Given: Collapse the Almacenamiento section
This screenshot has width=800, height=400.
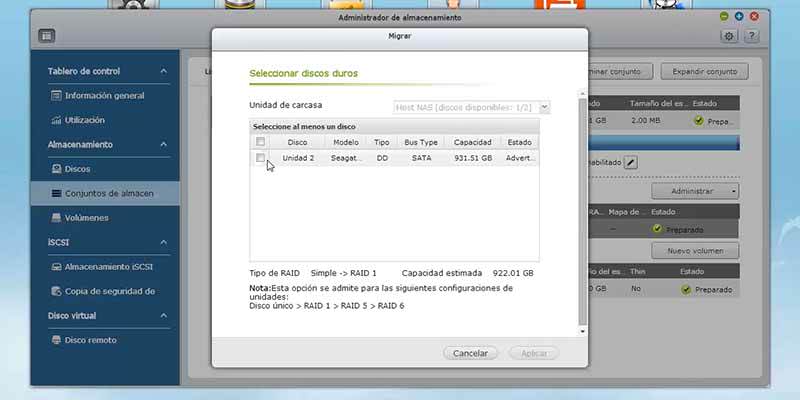Looking at the screenshot, I should tap(163, 144).
